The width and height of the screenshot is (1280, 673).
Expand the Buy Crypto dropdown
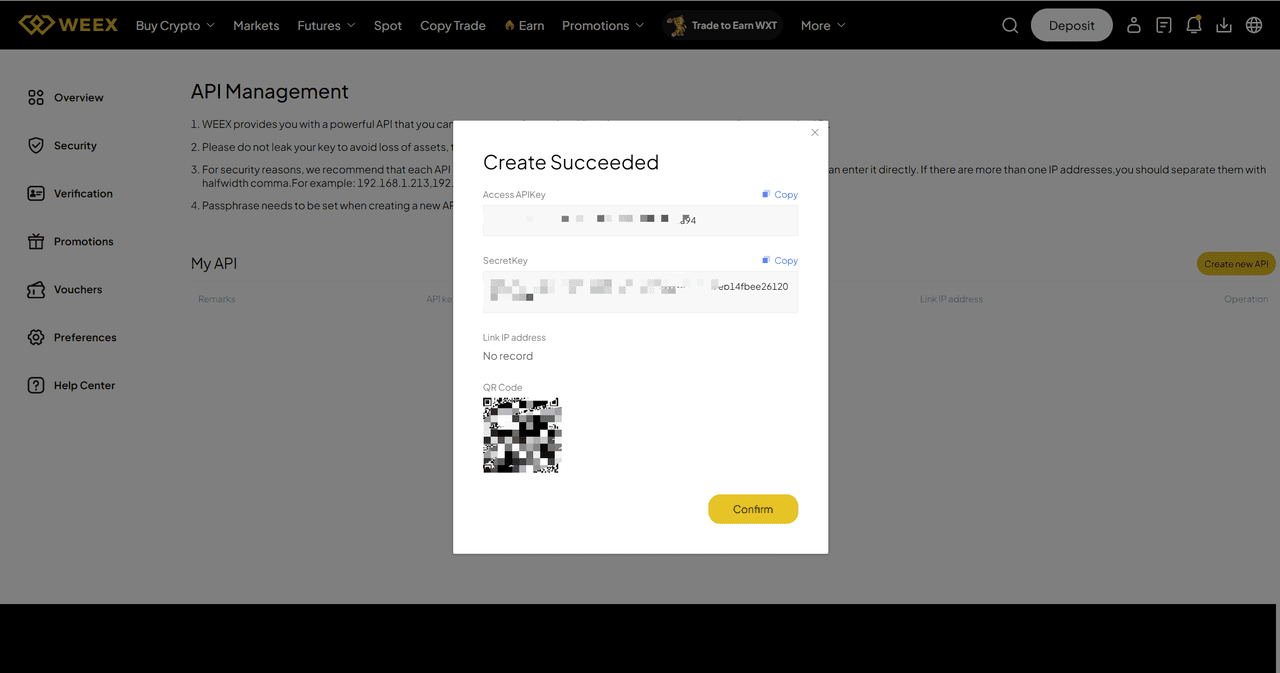click(x=175, y=25)
